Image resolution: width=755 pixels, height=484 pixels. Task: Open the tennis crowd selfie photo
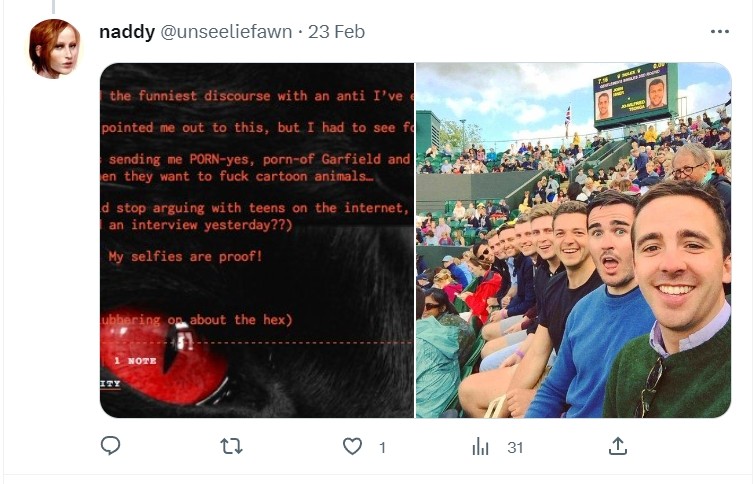573,240
